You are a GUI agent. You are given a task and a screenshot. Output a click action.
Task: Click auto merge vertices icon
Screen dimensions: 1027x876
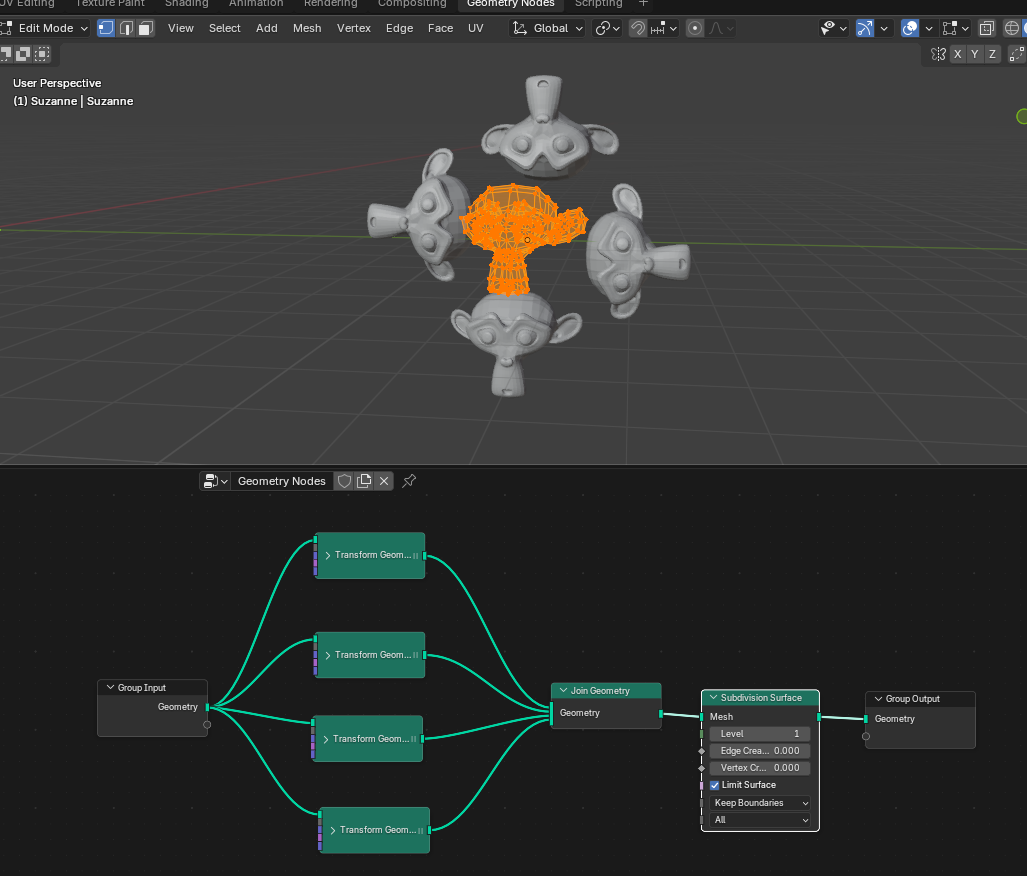[1017, 54]
